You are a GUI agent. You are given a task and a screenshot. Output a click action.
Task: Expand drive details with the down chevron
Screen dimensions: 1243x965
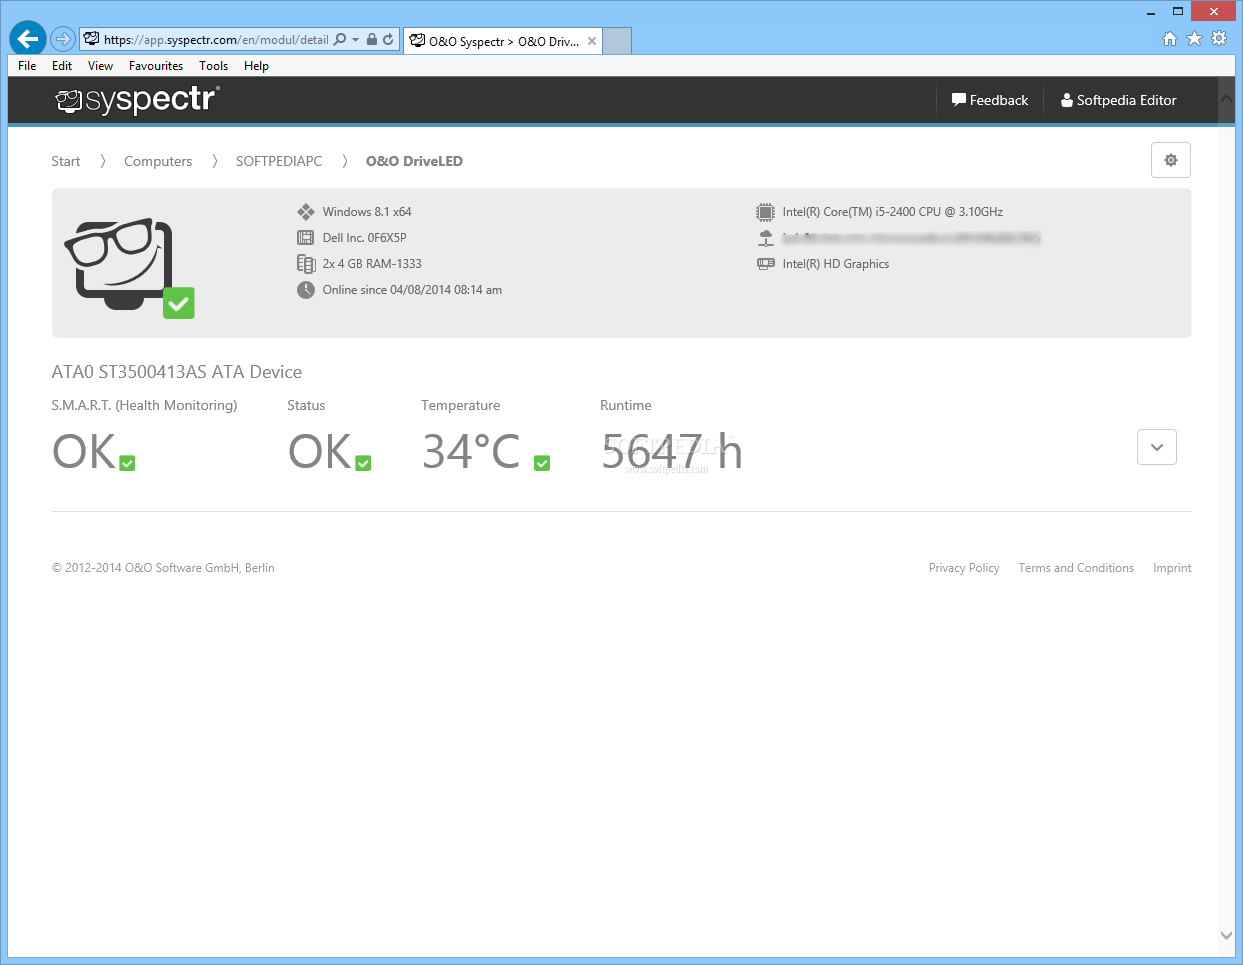[1157, 447]
